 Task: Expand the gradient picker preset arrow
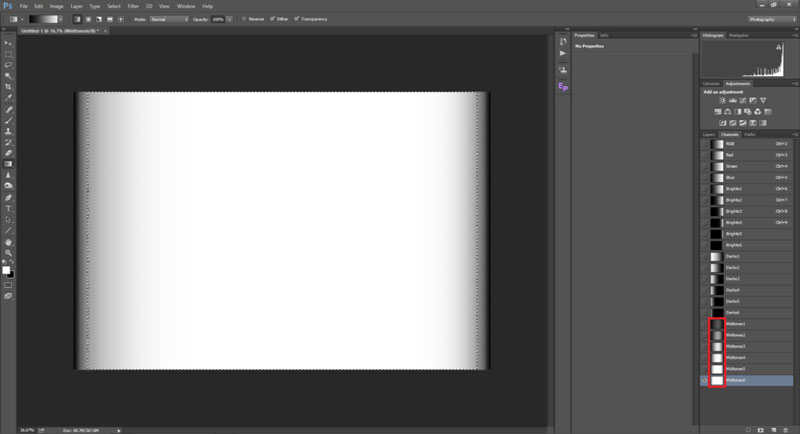tap(61, 19)
